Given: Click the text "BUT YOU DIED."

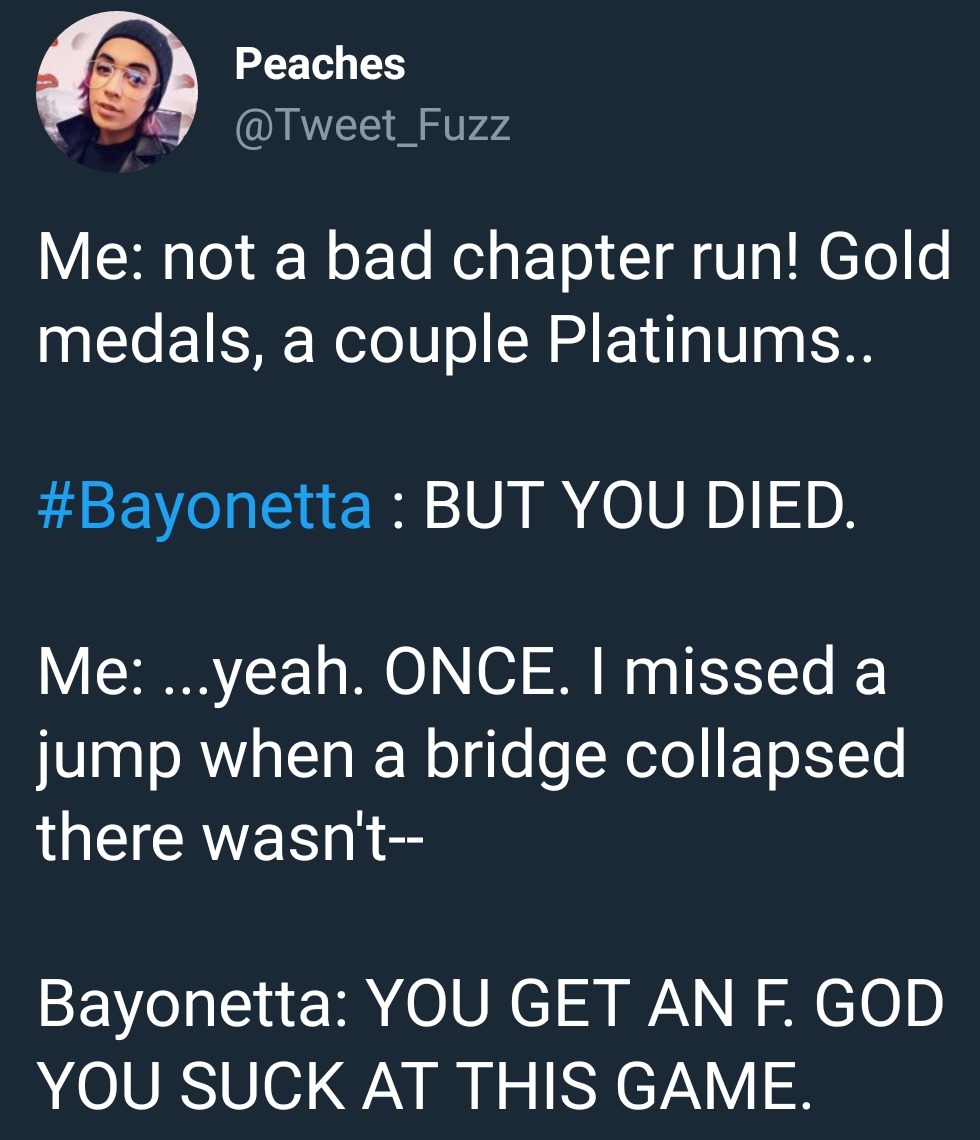Looking at the screenshot, I should click(640, 505).
